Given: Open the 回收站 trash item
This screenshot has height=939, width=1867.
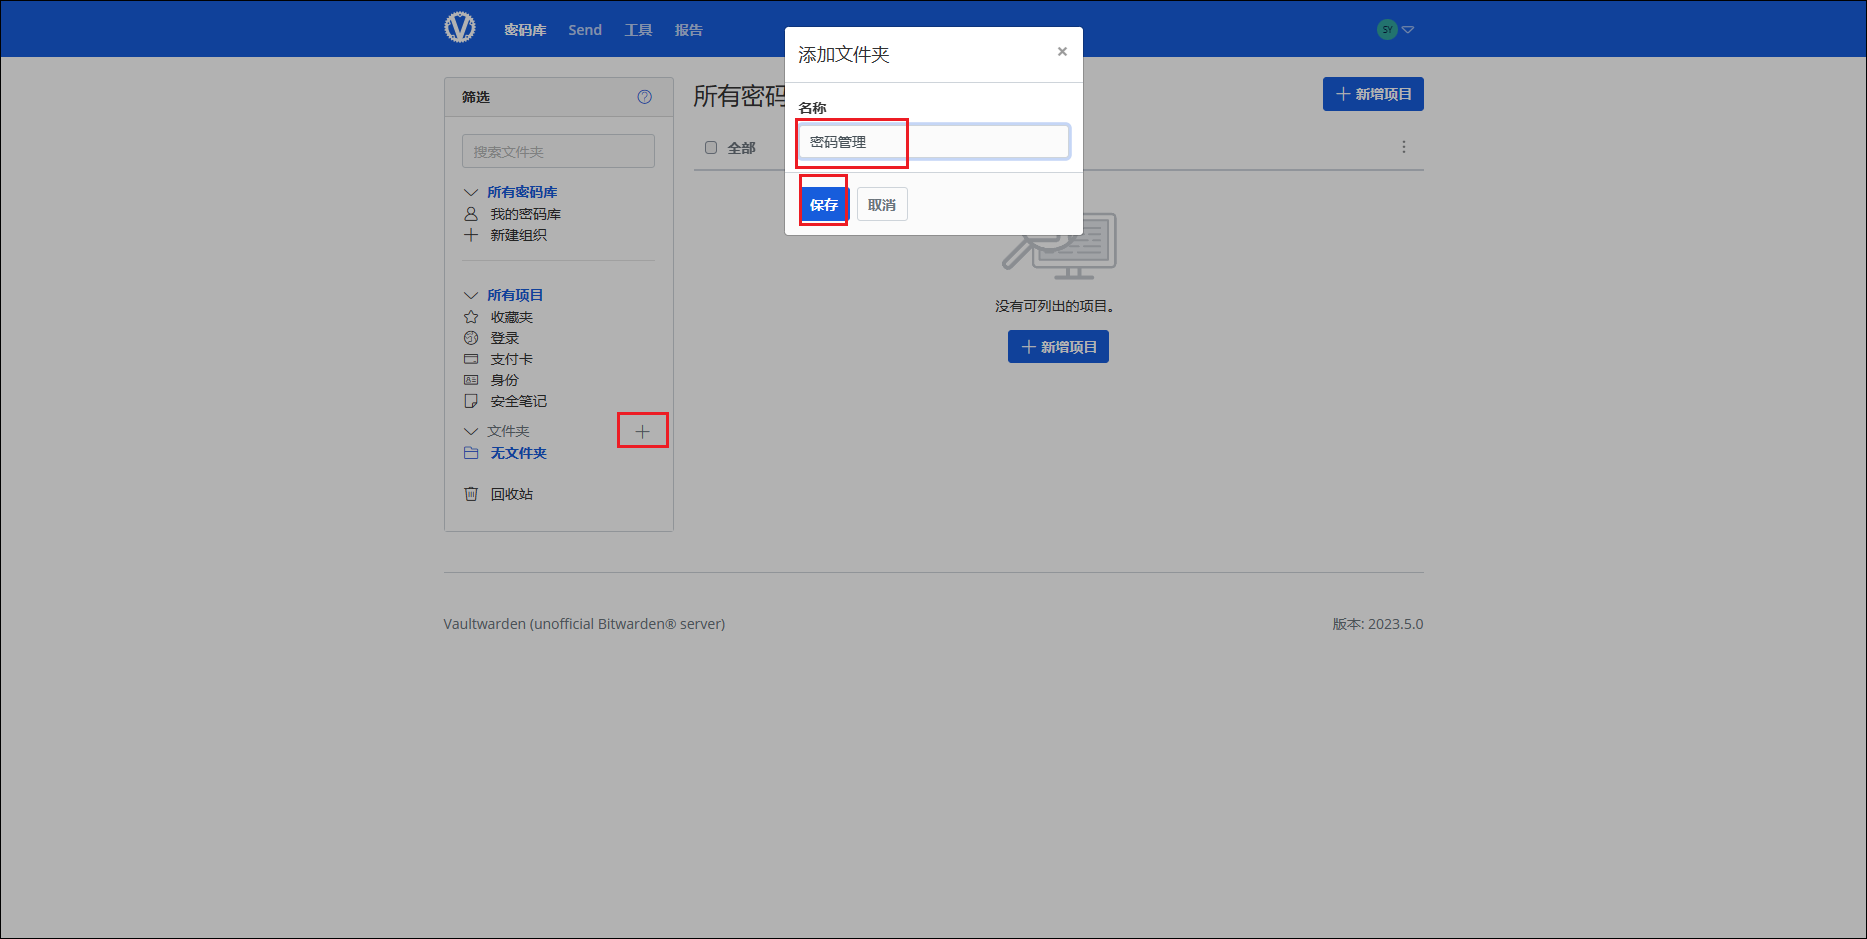Looking at the screenshot, I should 511,494.
